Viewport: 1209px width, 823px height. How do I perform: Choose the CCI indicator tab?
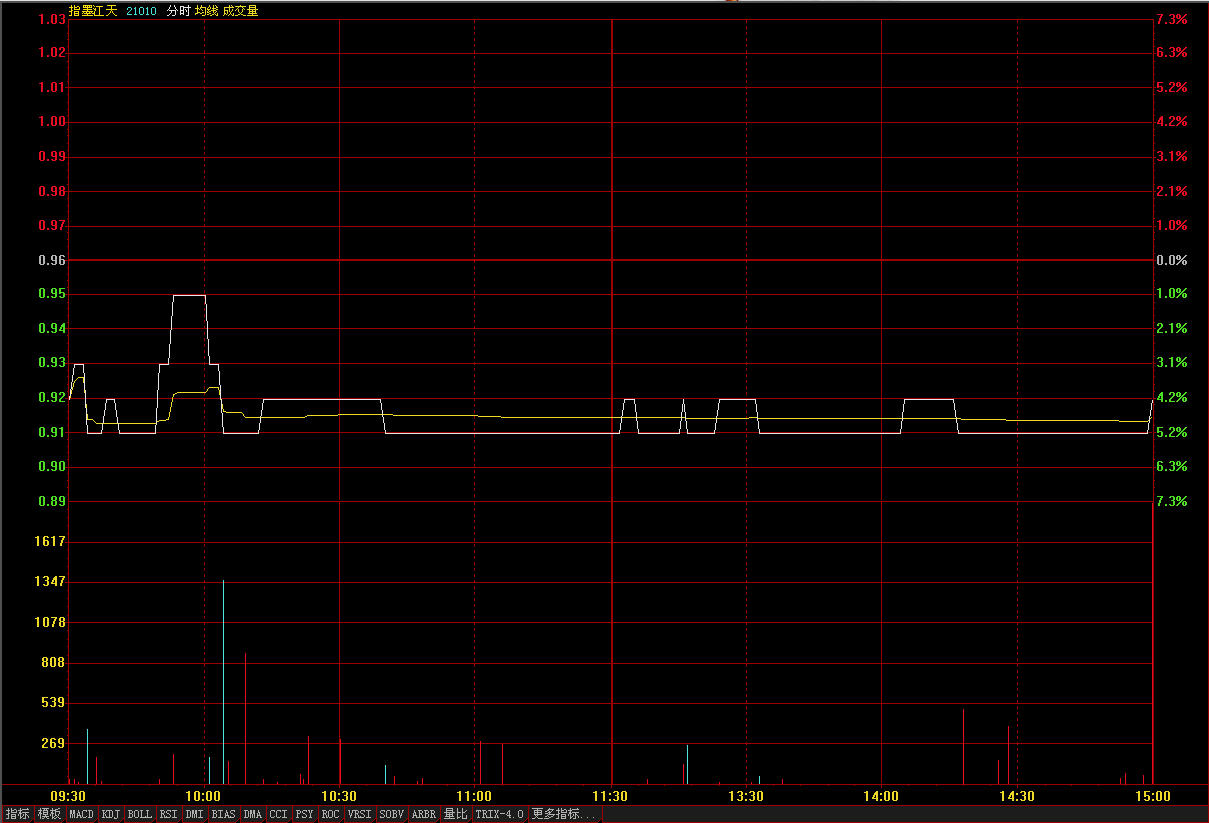click(x=279, y=815)
